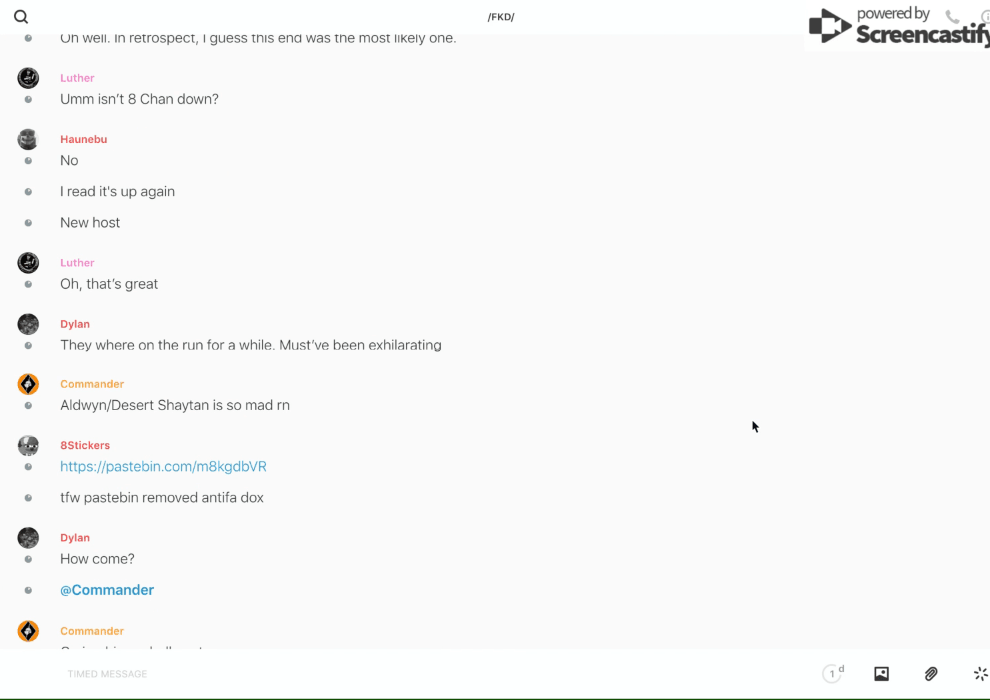
Task: Open the pastebin.com/m8kgdbVR link
Action: (x=163, y=466)
